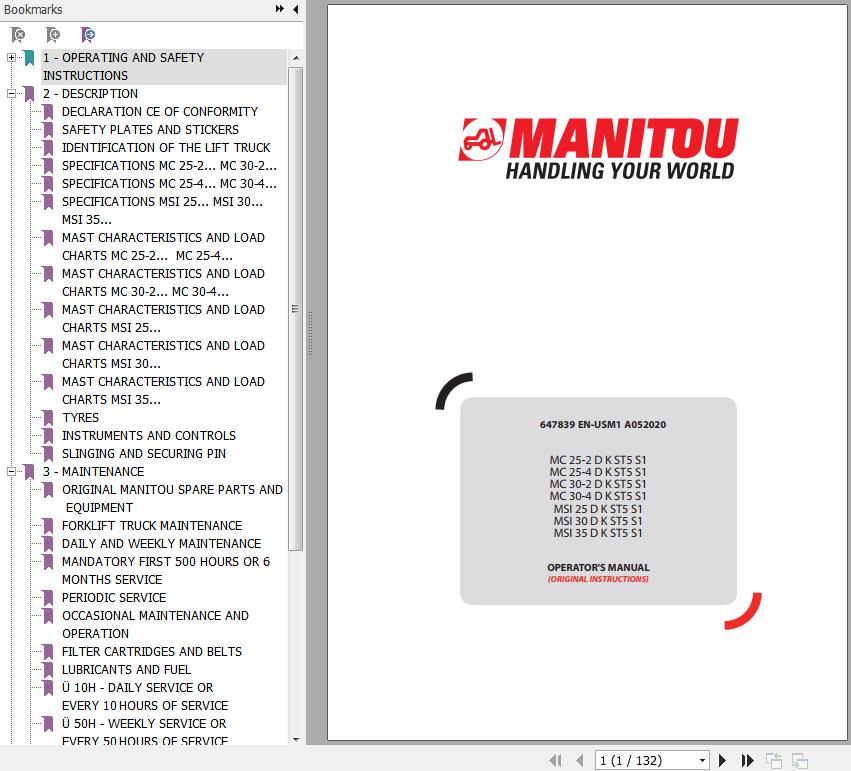851x771 pixels.
Task: Click bookmarks scrollbar up arrow
Action: 296,58
